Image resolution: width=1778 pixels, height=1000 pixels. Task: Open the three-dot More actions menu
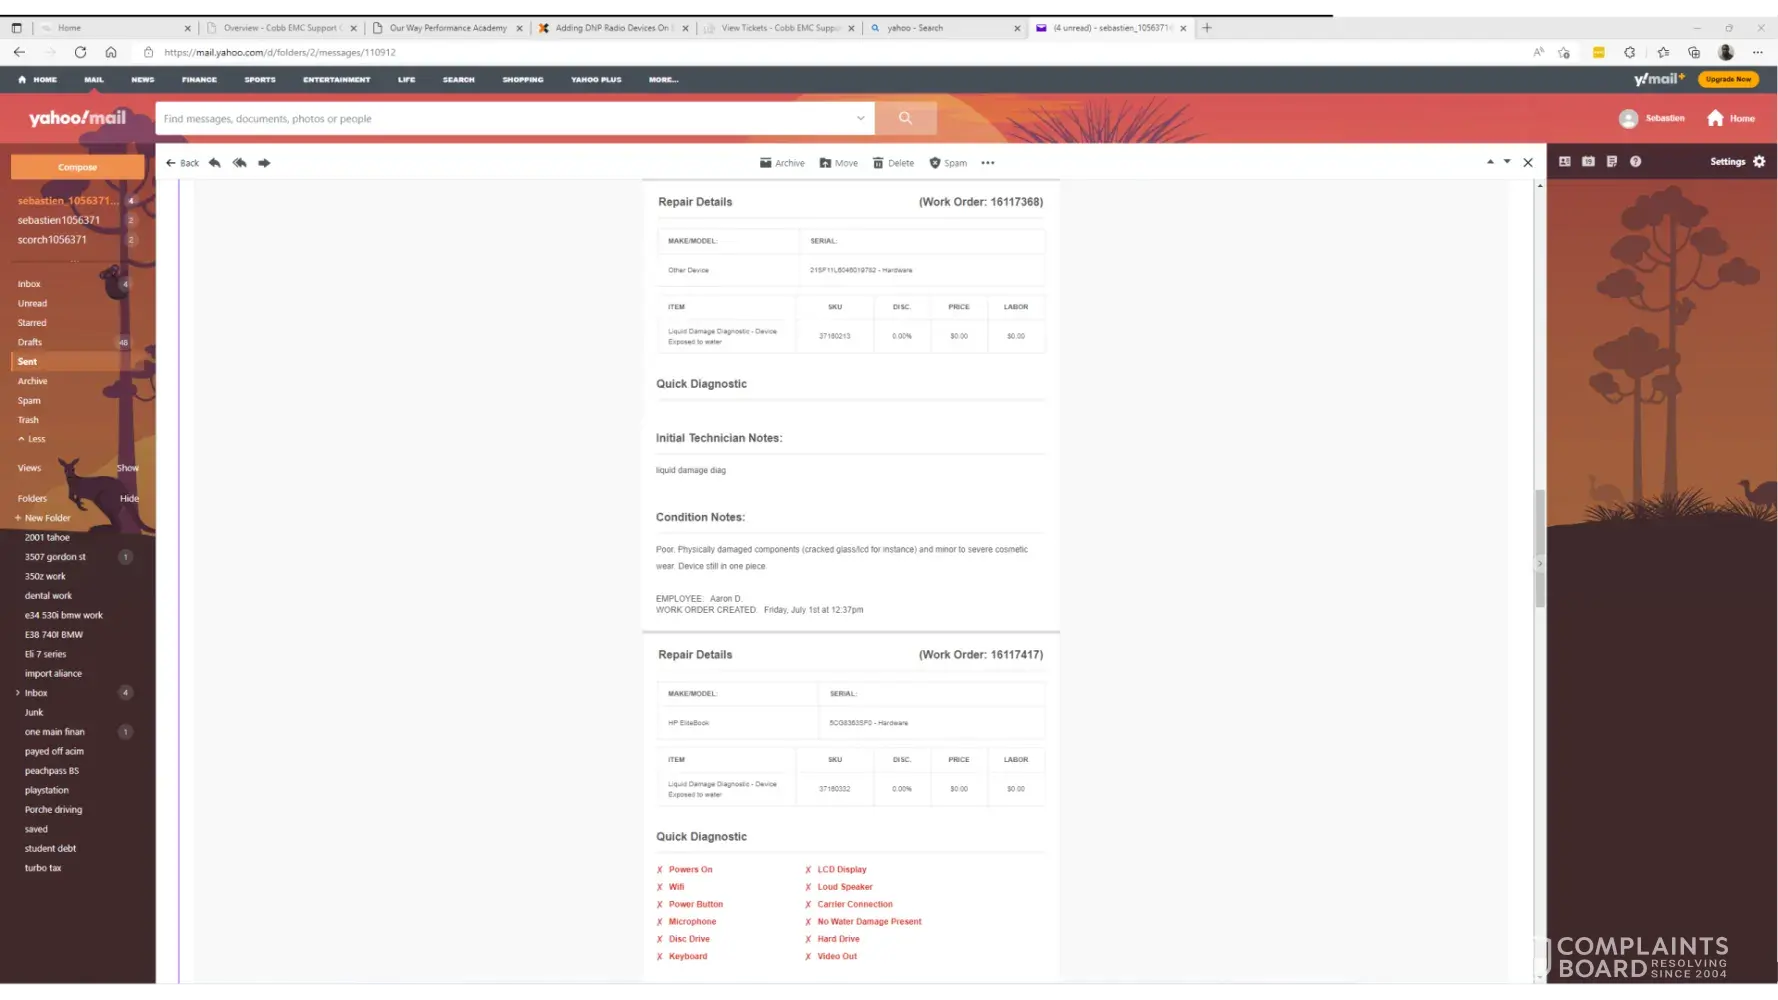click(988, 163)
